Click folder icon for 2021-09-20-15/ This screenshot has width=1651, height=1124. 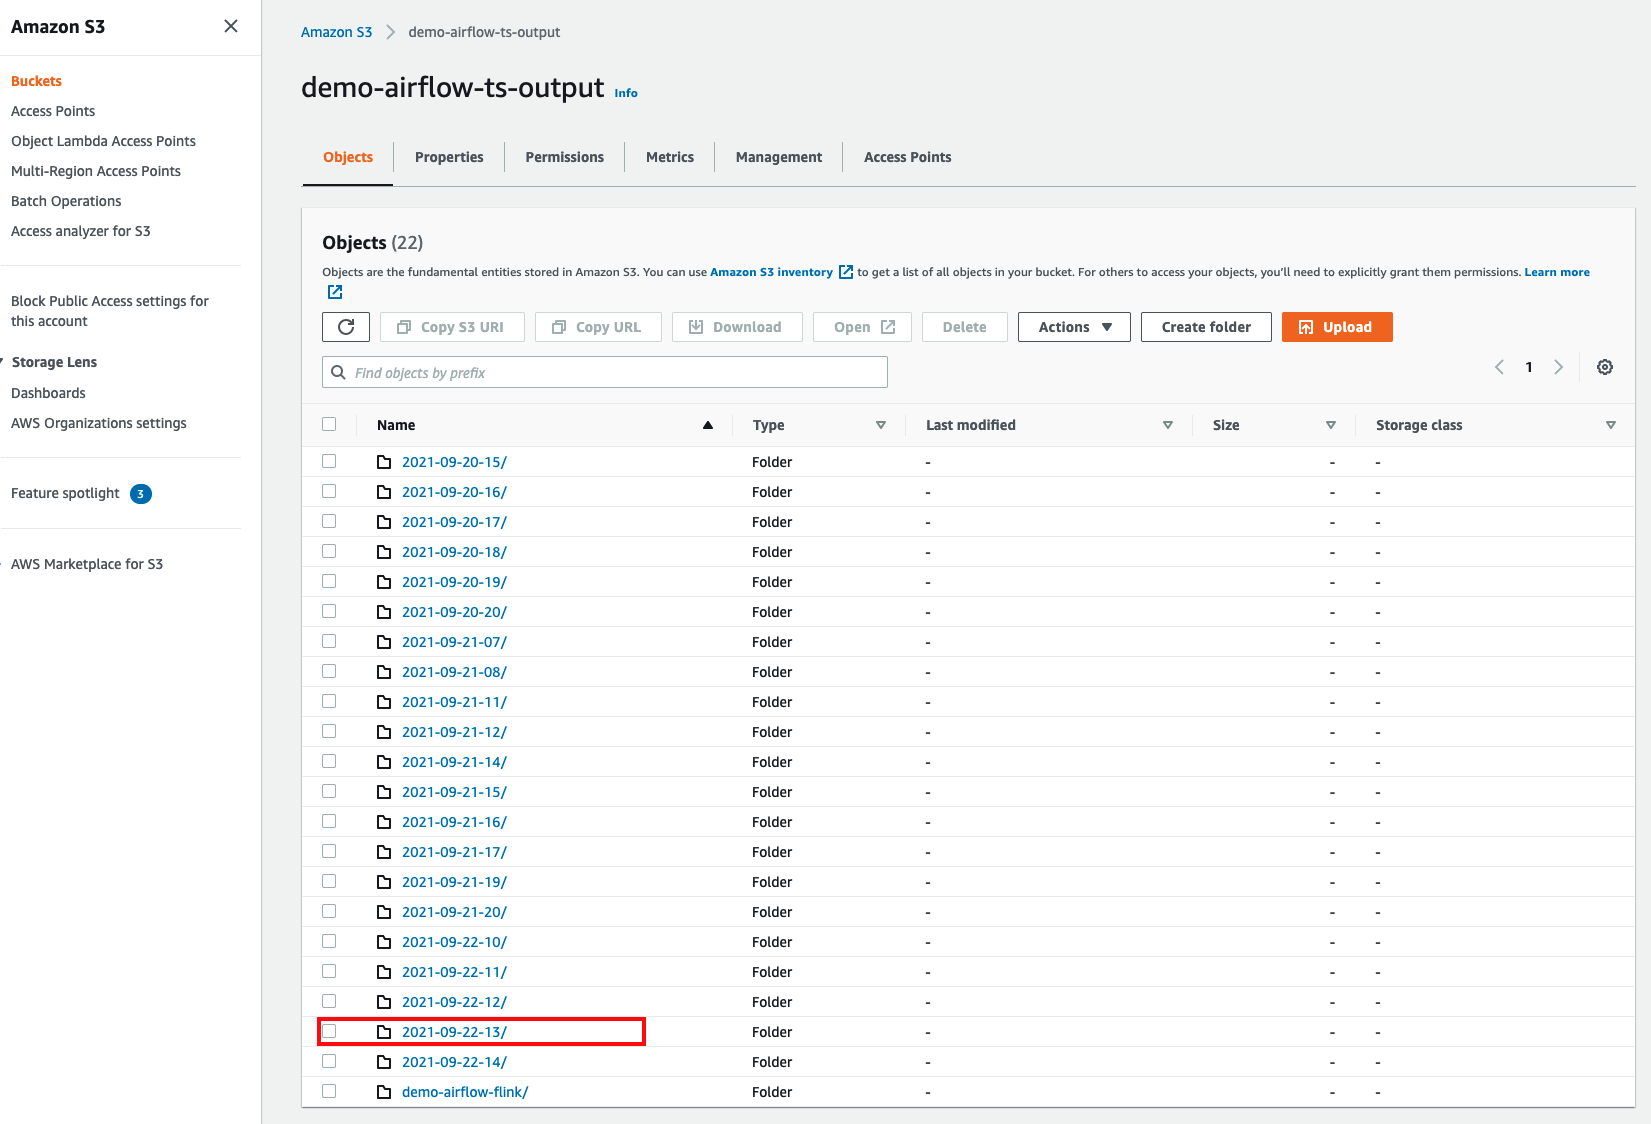coord(384,462)
